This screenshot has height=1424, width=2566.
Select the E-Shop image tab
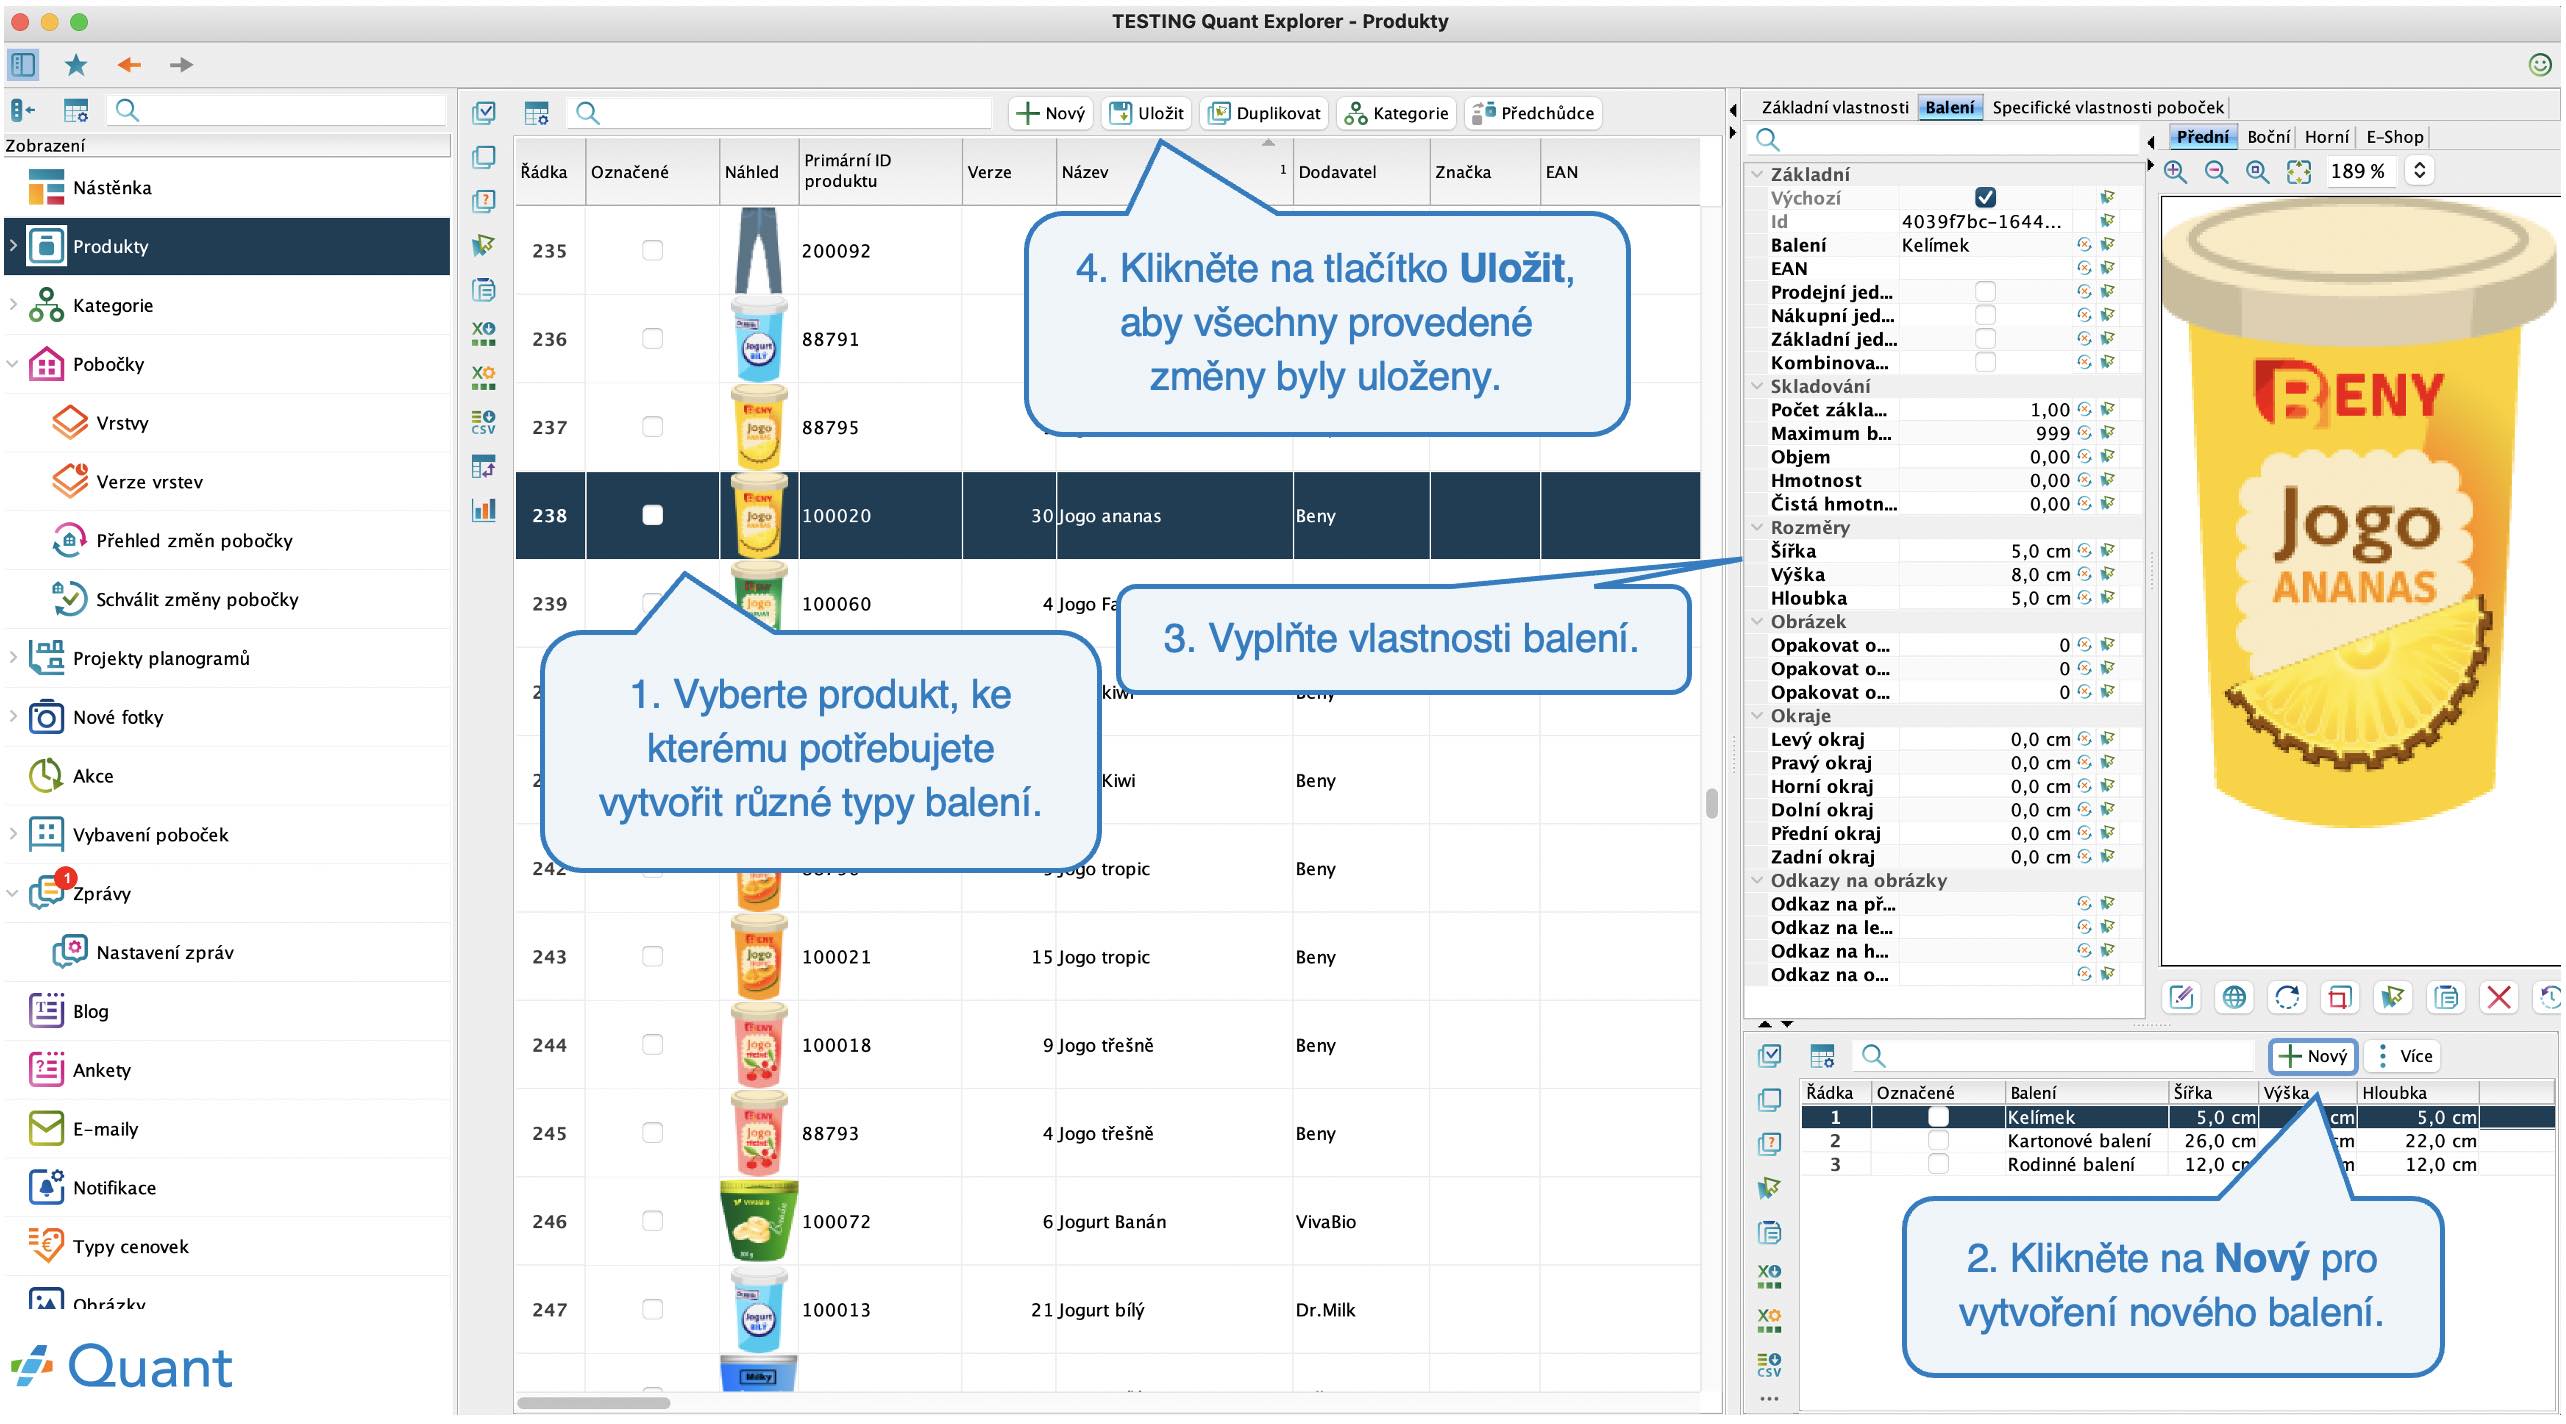pos(2394,138)
